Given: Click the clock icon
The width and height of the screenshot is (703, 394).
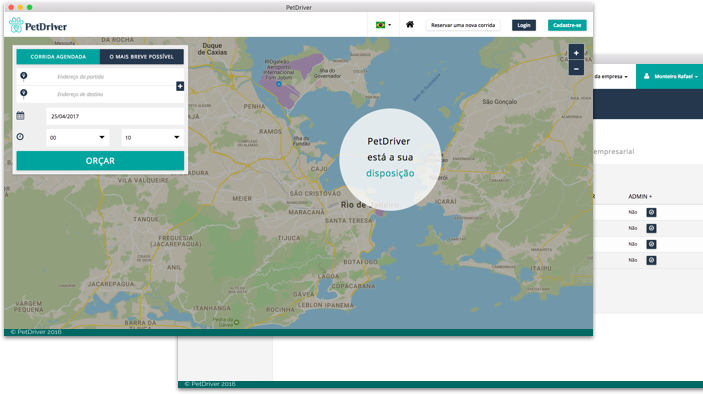Looking at the screenshot, I should click(x=20, y=137).
